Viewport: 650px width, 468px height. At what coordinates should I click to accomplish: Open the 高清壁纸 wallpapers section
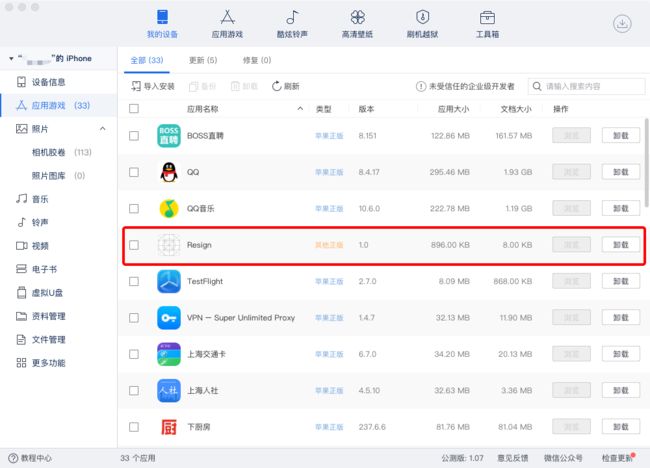357,24
